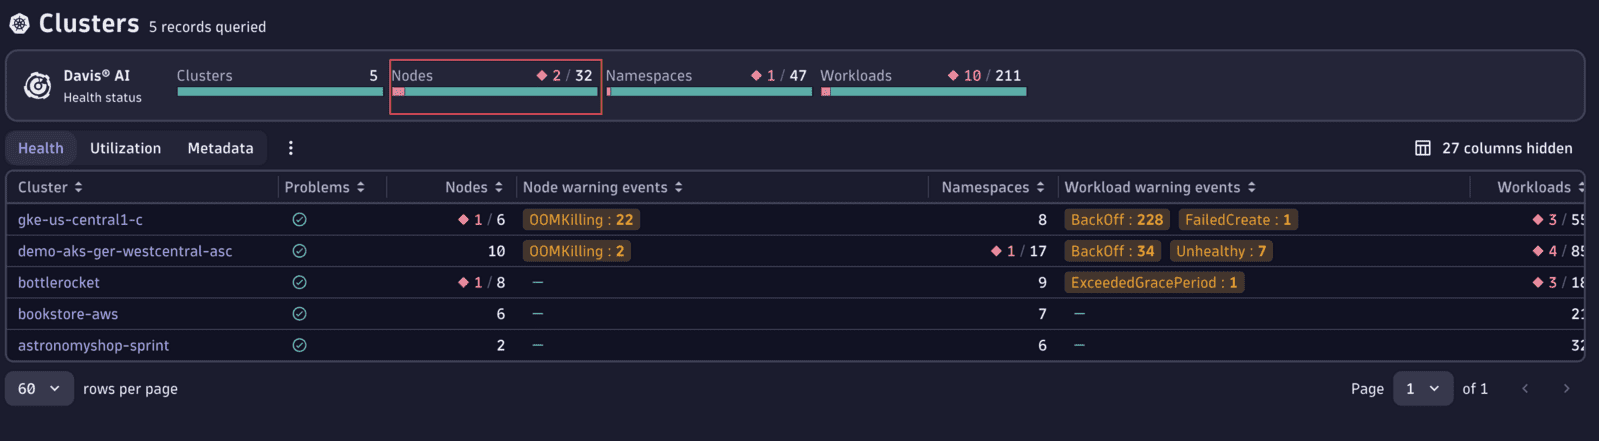Click the Kubernetes Clusters heading icon
Viewport: 1599px width, 441px height.
coord(19,23)
